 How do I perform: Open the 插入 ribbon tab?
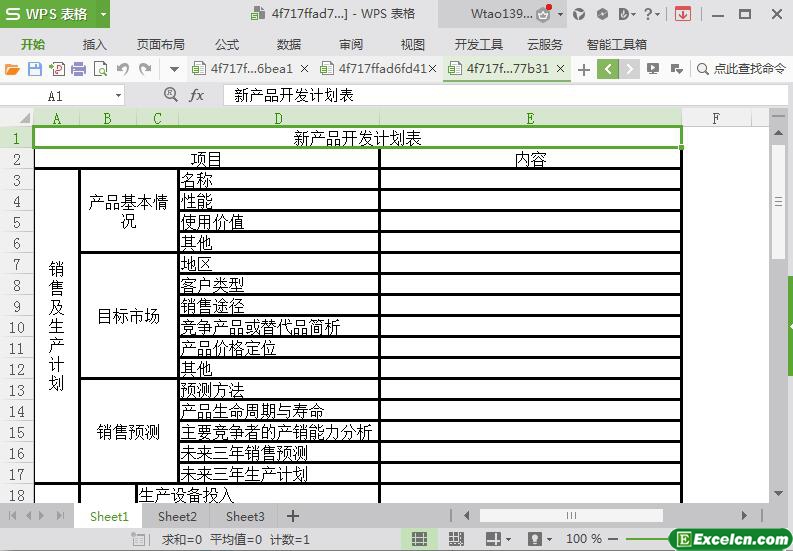coord(95,45)
